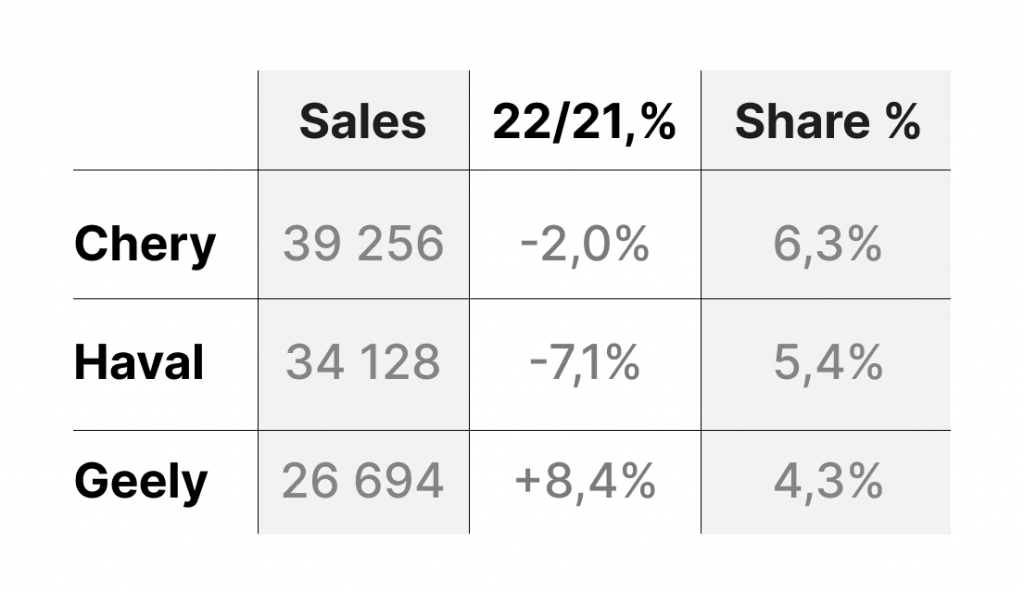Click the percent sign in Share % header
This screenshot has height=593, width=1024.
[903, 121]
